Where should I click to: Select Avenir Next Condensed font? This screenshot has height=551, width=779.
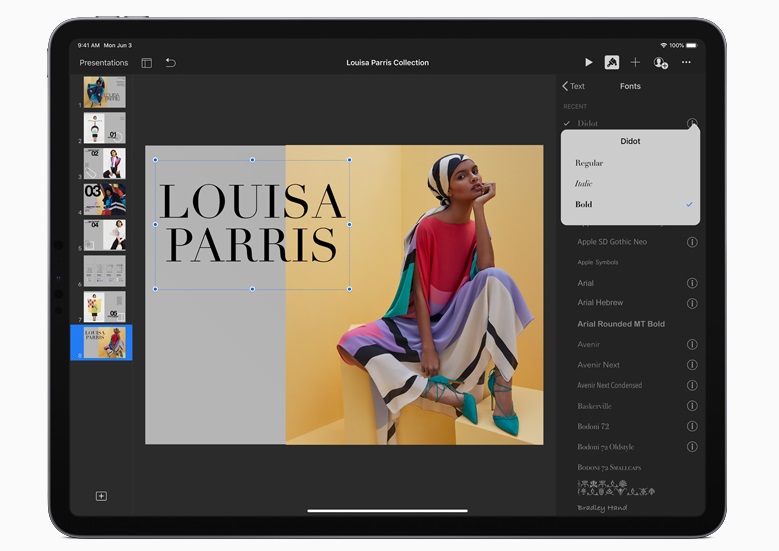pyautogui.click(x=610, y=385)
